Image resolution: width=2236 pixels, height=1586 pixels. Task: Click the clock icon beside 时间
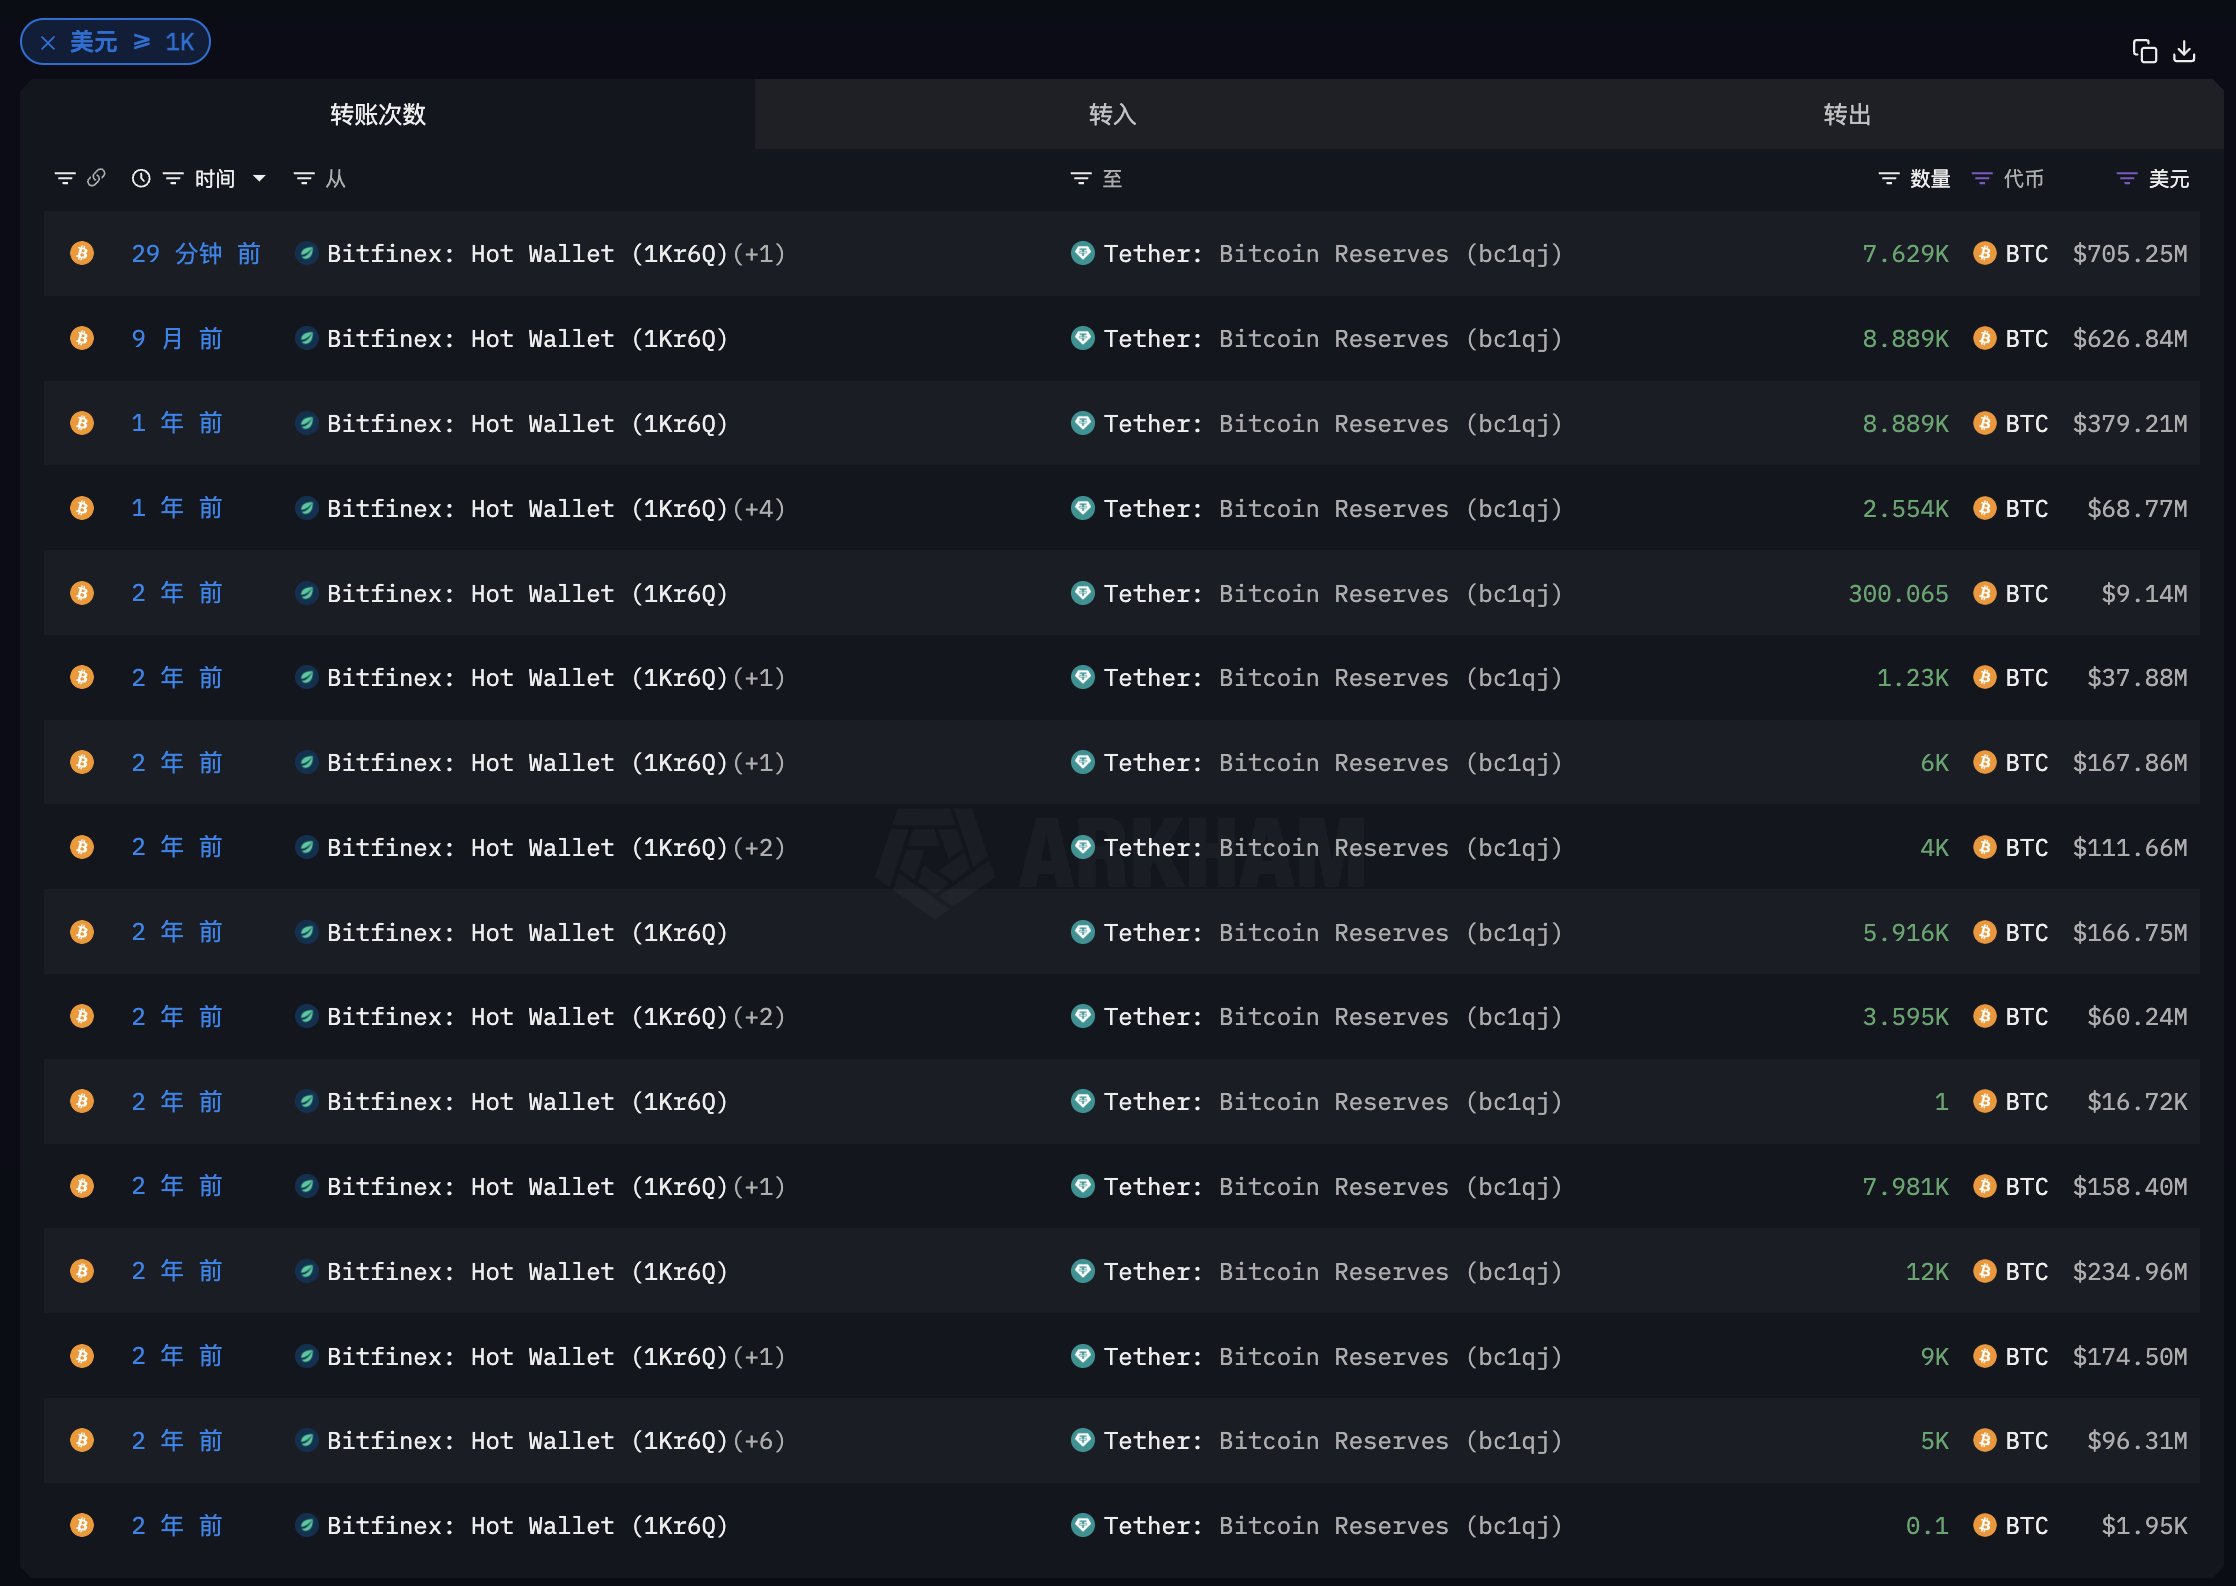(141, 178)
